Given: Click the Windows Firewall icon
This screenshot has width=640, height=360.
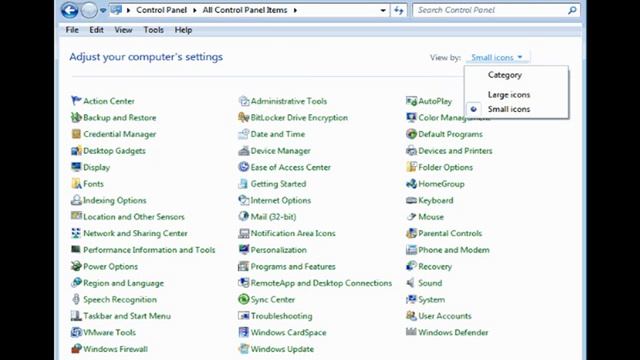Looking at the screenshot, I should tap(76, 349).
